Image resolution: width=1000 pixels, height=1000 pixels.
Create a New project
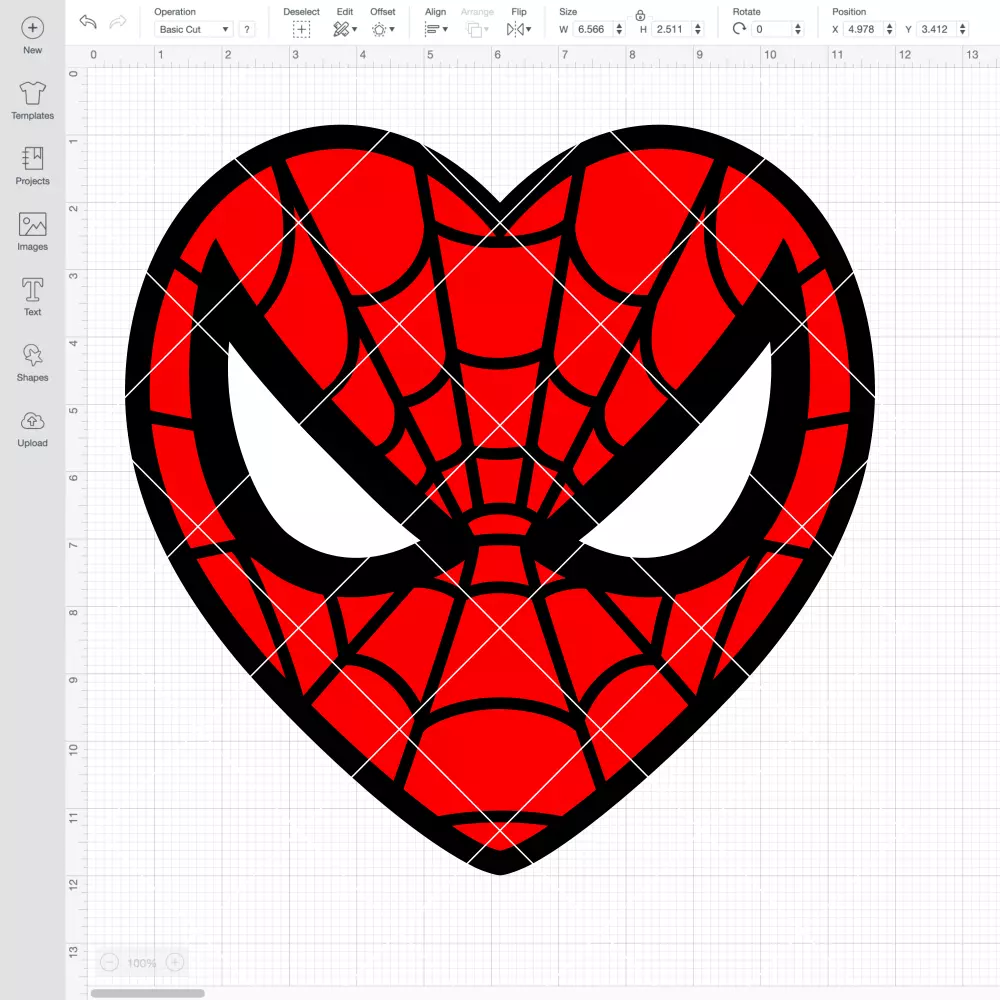pyautogui.click(x=33, y=36)
